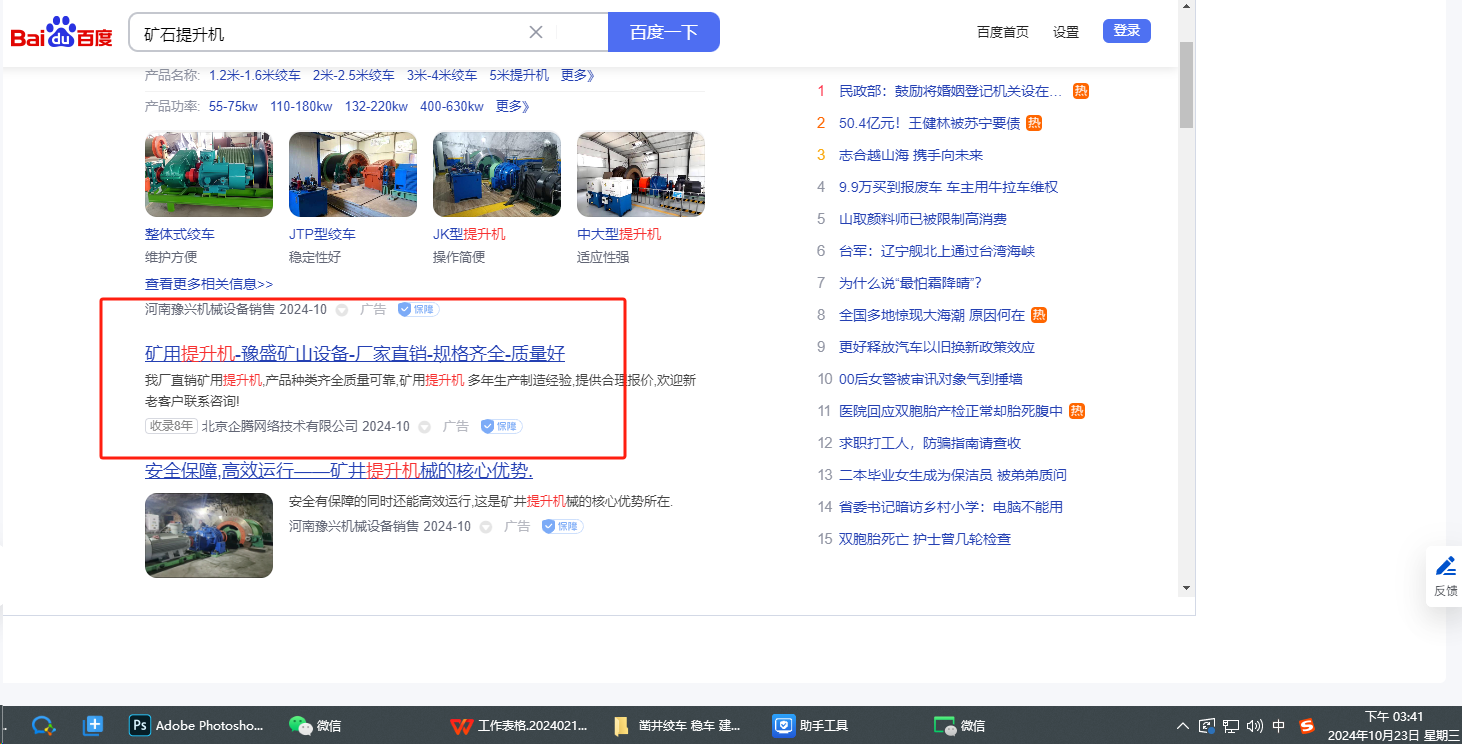Image resolution: width=1462 pixels, height=744 pixels.
Task: Click the blue chat-search taskbar icon
Action: [42, 726]
